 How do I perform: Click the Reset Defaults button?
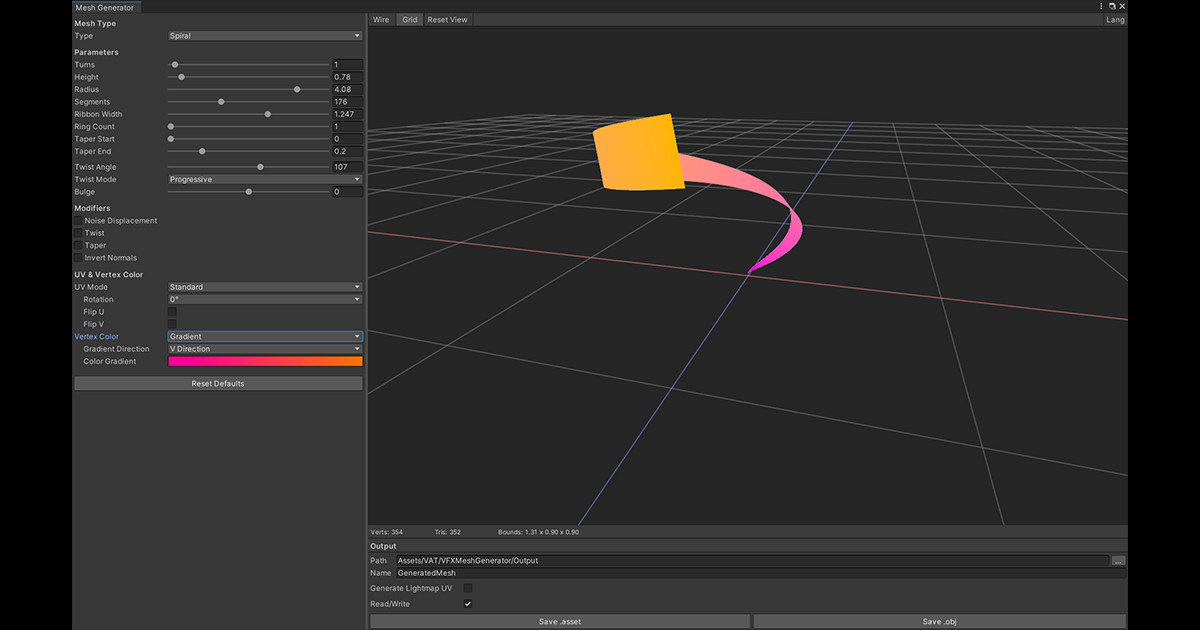[218, 383]
